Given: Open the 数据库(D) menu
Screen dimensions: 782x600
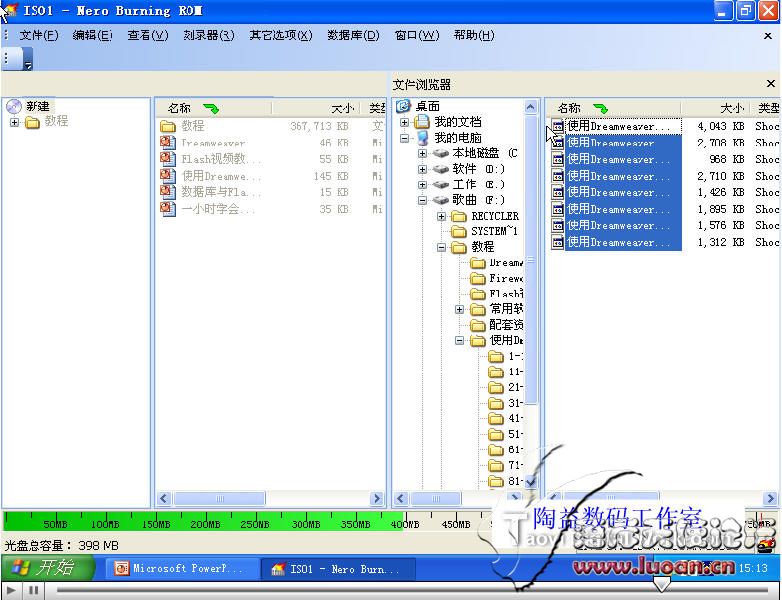Looking at the screenshot, I should point(353,35).
